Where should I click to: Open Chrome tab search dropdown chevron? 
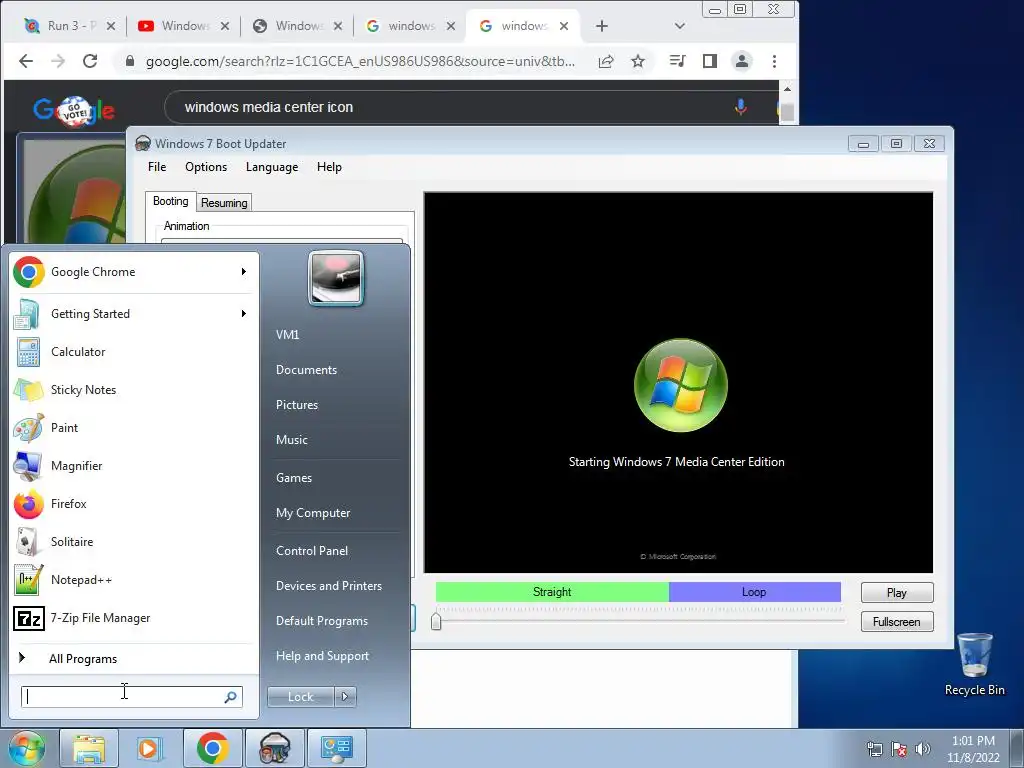tap(680, 26)
